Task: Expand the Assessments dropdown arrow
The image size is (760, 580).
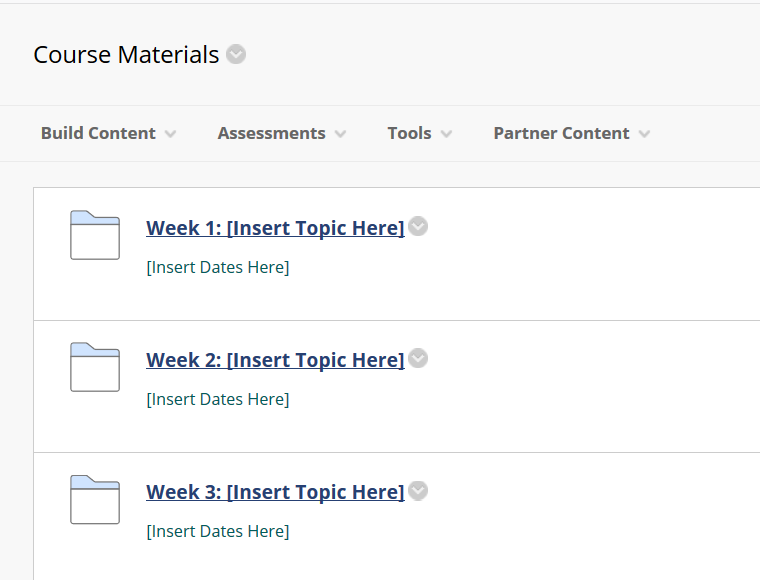Action: (340, 134)
